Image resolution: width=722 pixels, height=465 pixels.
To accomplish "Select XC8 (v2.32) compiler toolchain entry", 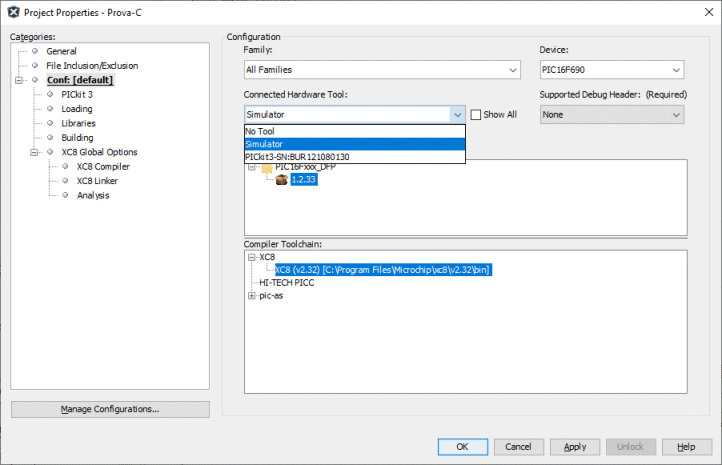I will point(382,270).
